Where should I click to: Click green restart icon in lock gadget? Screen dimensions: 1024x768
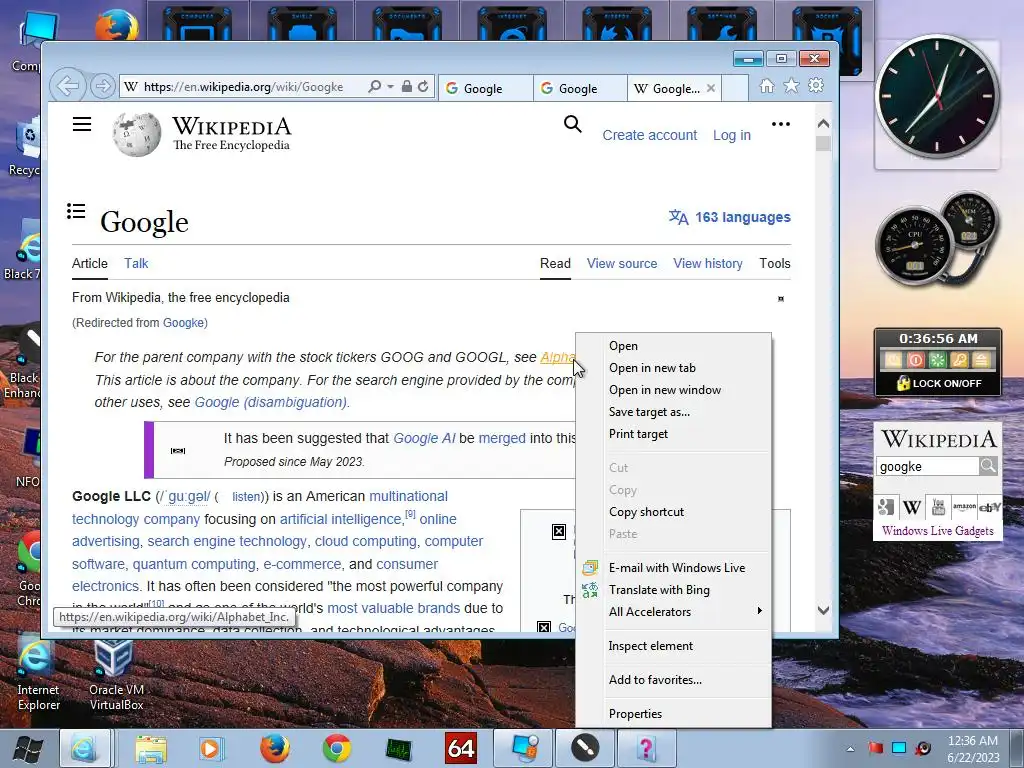pyautogui.click(x=937, y=360)
